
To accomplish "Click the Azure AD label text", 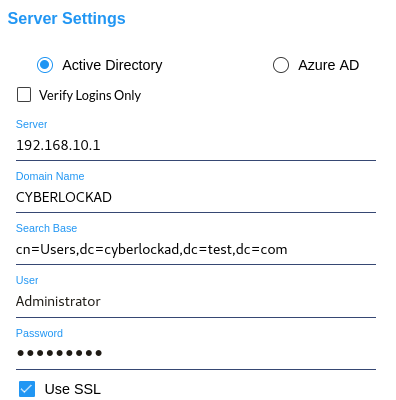I will pos(329,65).
